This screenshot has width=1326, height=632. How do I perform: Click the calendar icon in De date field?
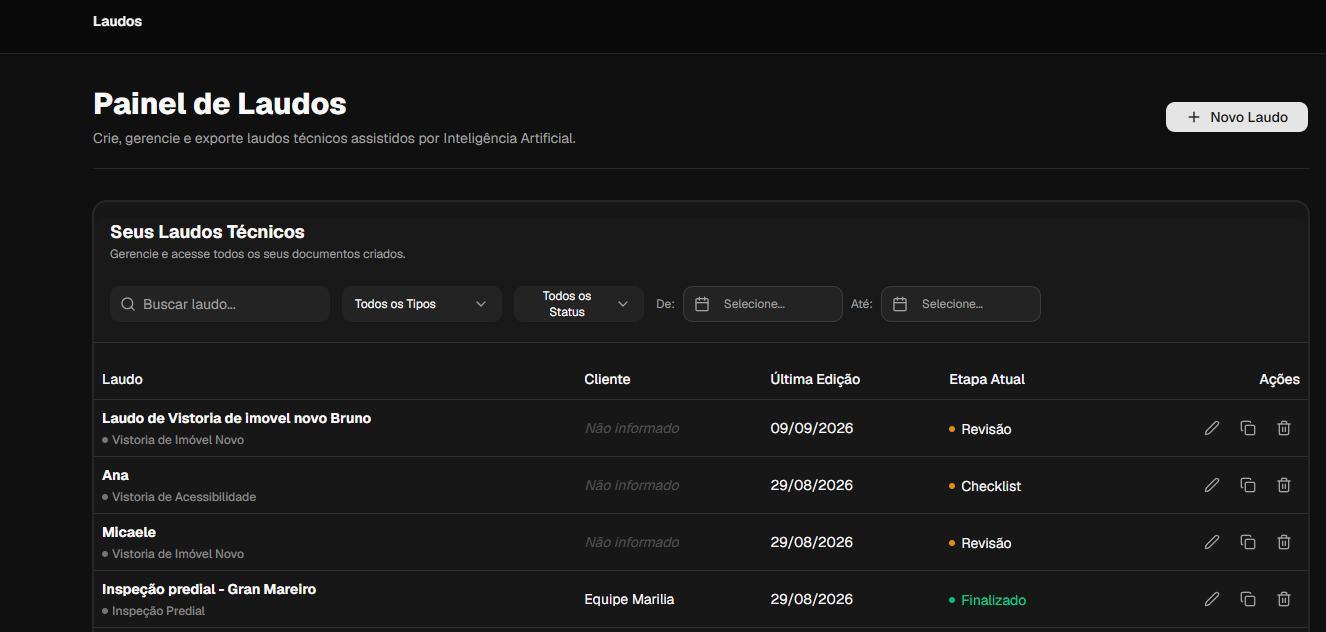click(x=702, y=304)
